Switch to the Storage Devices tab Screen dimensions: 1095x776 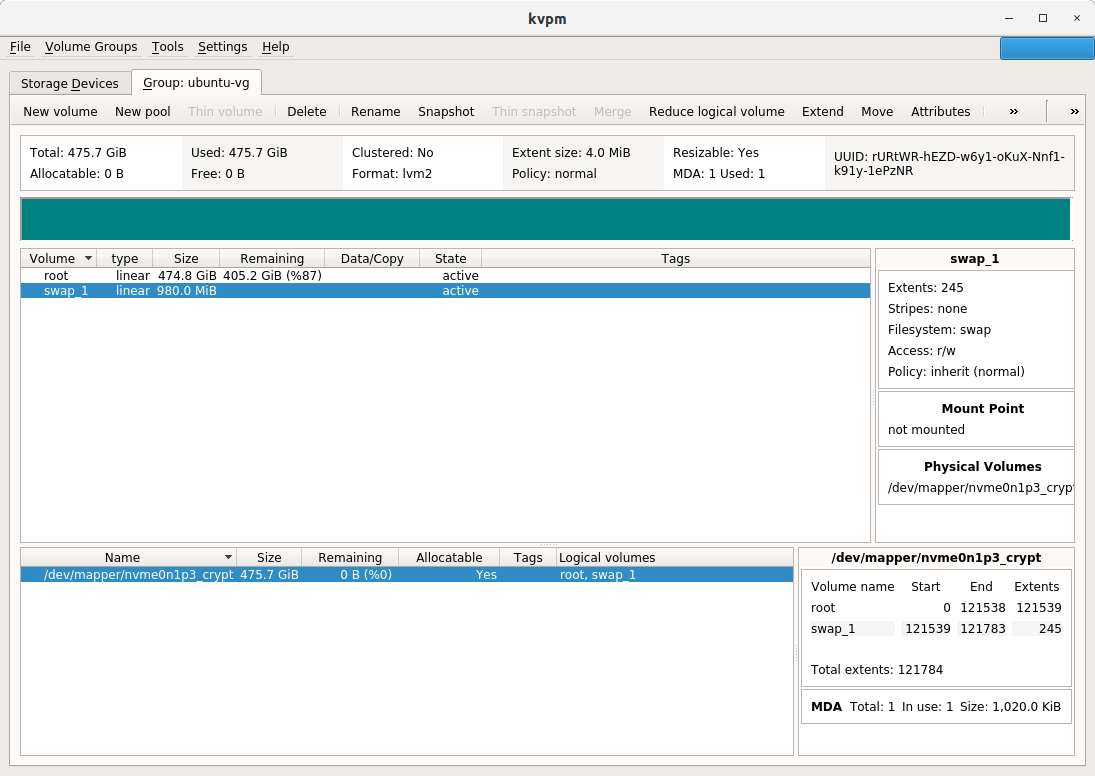(x=69, y=83)
